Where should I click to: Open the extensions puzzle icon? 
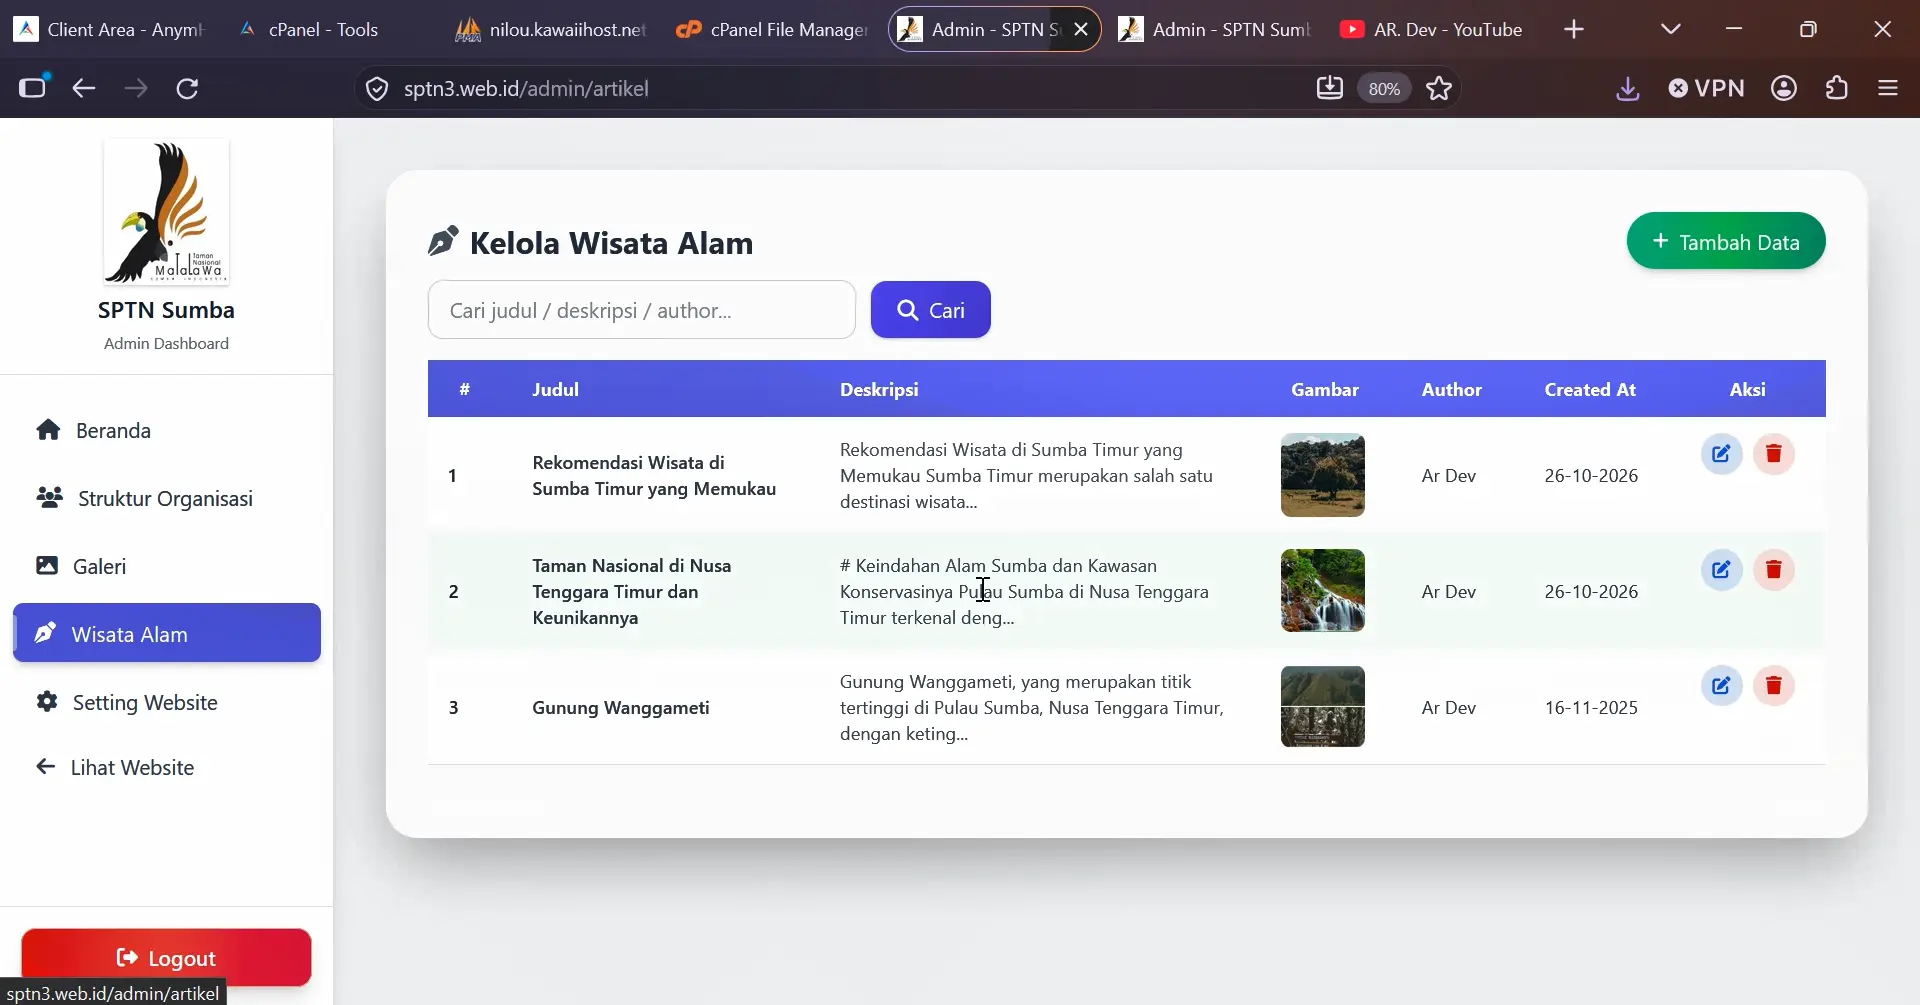(1836, 88)
